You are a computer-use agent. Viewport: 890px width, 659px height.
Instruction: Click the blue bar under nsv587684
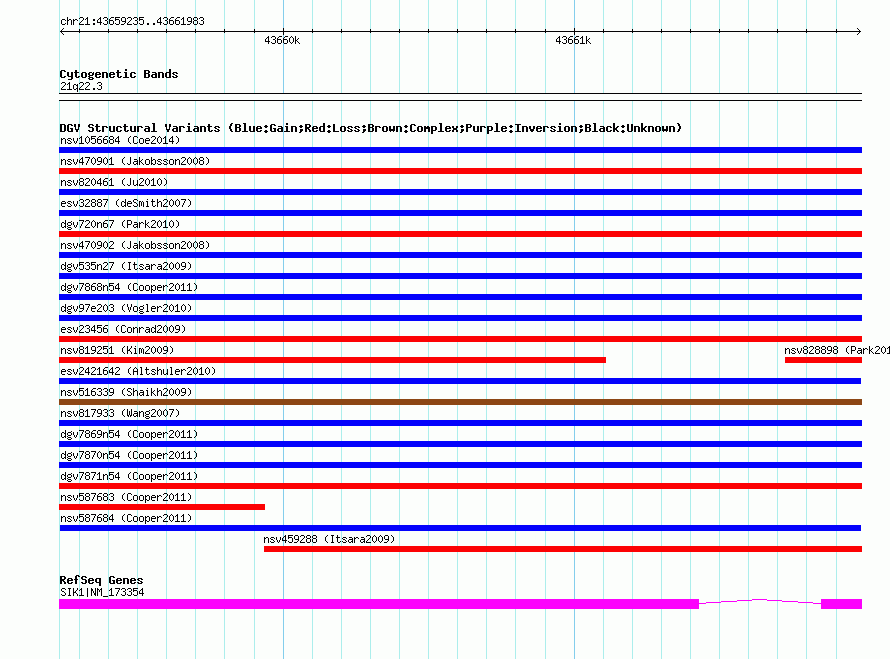tap(460, 528)
